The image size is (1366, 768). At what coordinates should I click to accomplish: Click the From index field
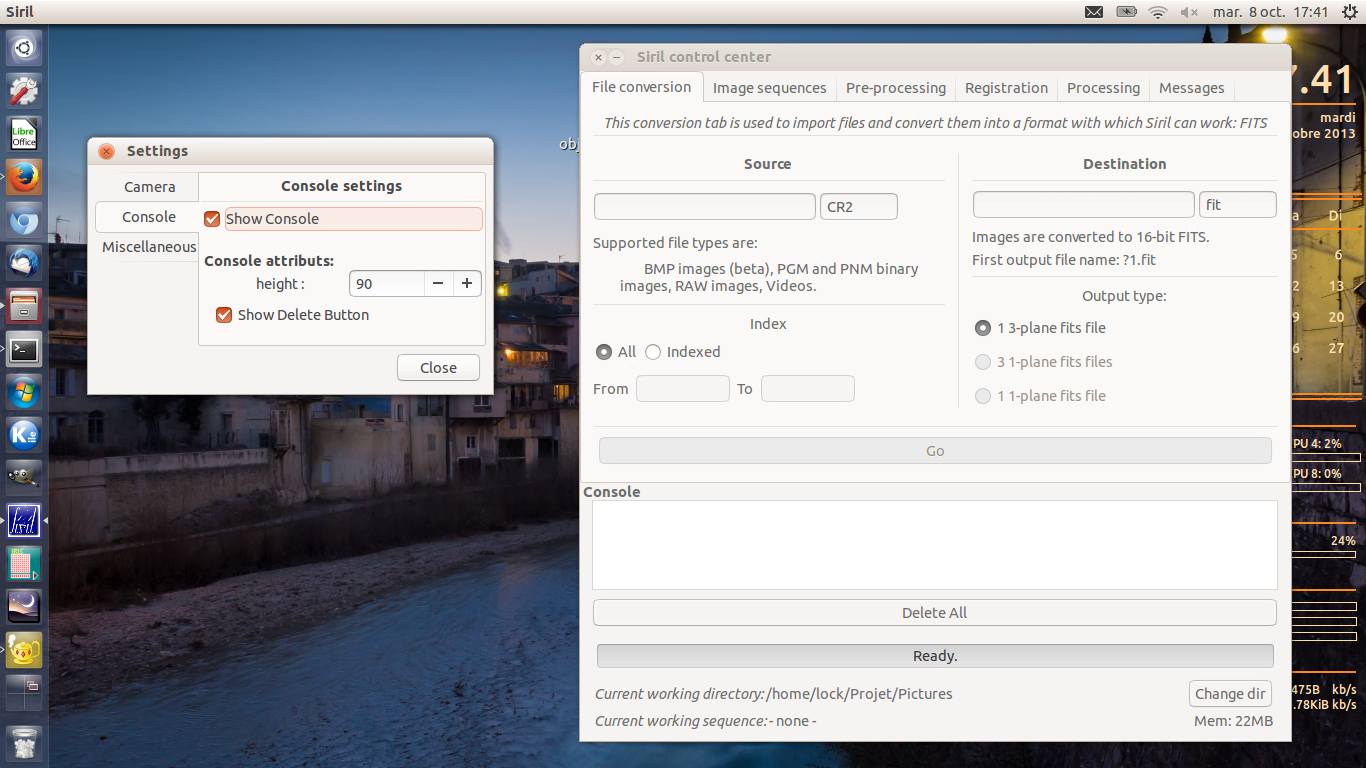pos(683,389)
